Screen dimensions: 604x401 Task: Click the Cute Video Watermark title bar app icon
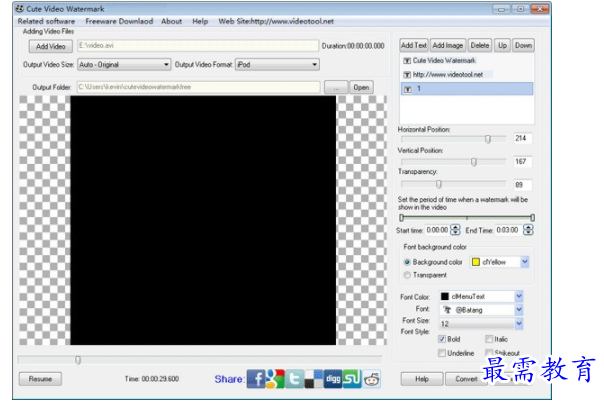(x=20, y=9)
